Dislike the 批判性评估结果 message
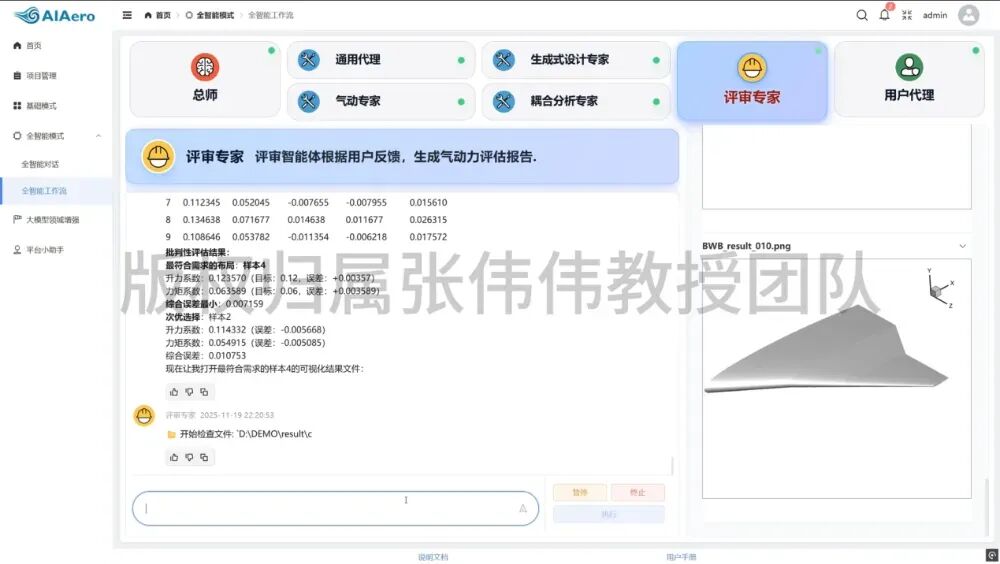Viewport: 1000px width, 564px height. pos(189,392)
